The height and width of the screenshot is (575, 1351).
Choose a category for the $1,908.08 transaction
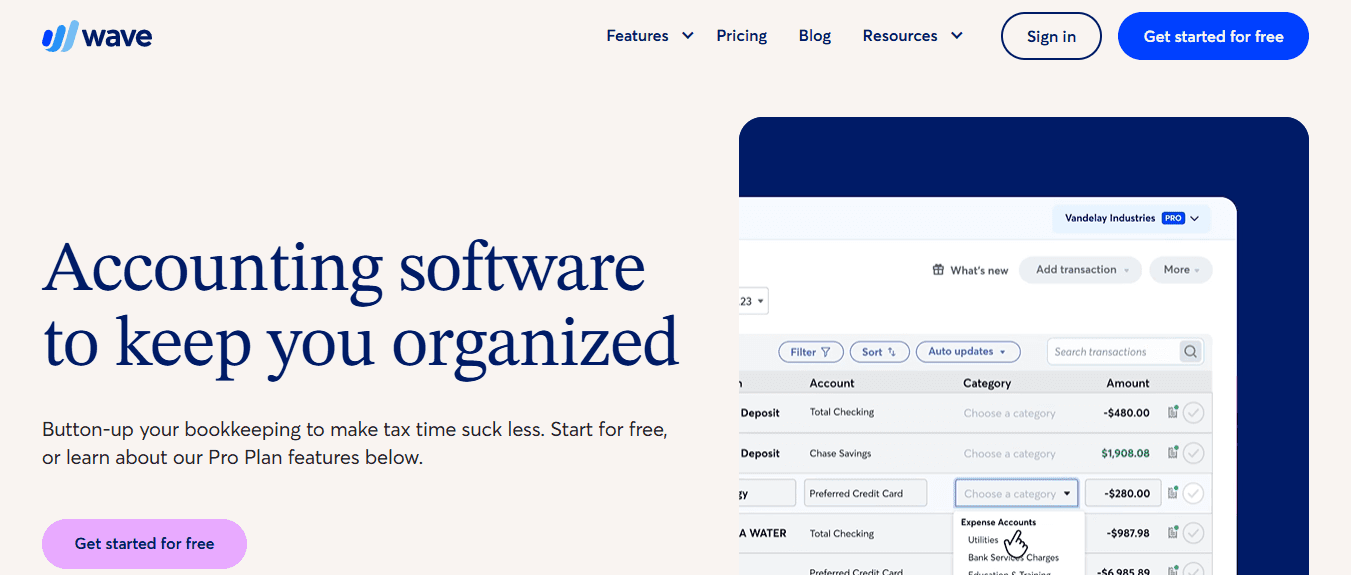coord(1009,454)
